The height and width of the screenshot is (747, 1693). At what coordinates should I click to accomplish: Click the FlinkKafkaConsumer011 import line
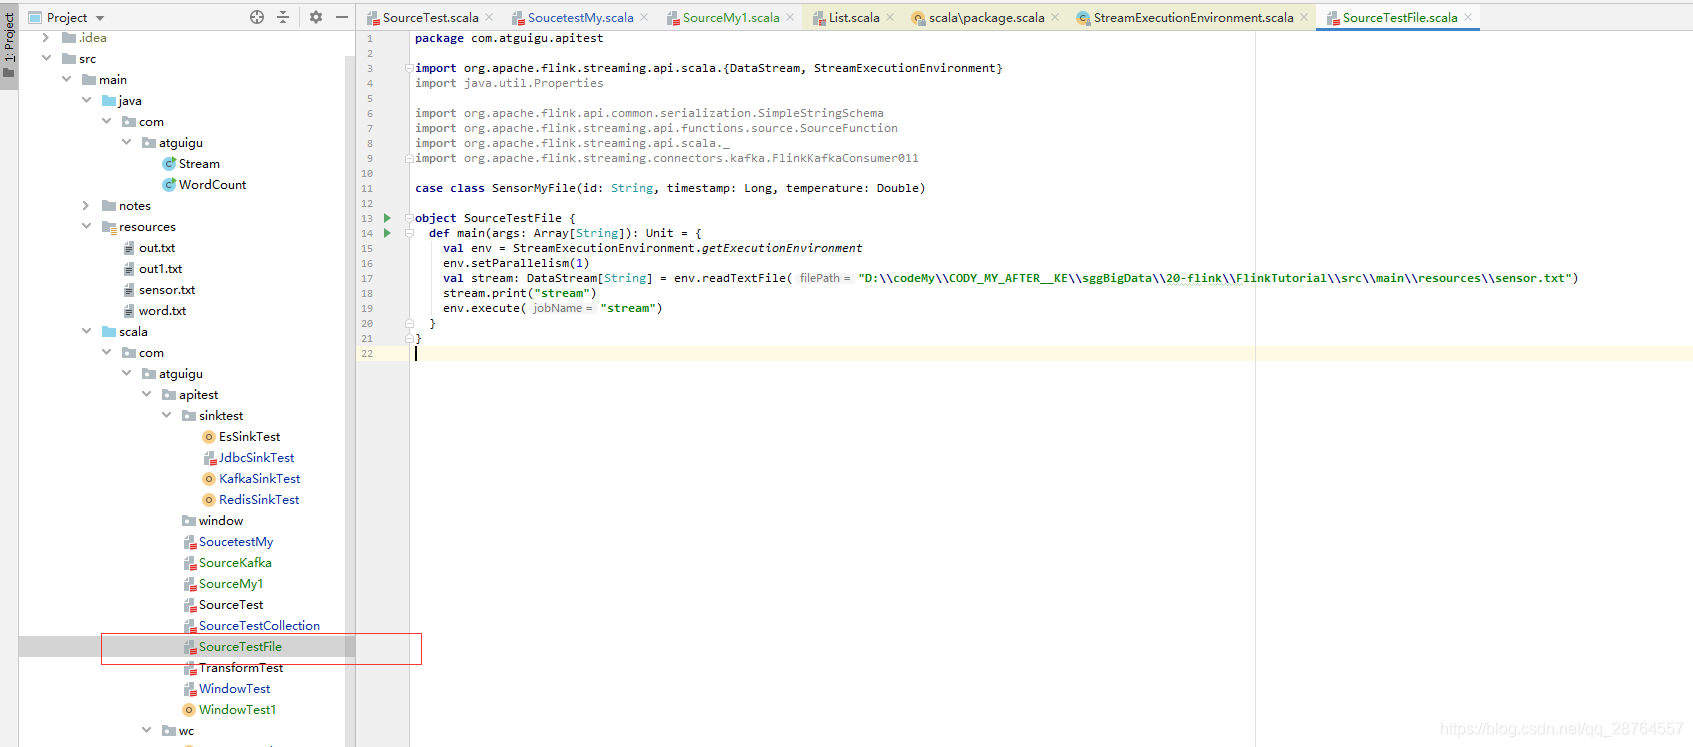[x=667, y=158]
